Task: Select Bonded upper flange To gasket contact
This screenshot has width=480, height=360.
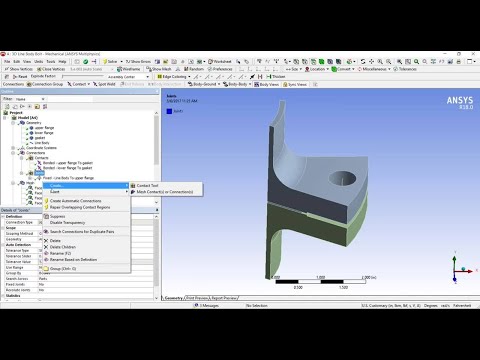Action: (x=68, y=163)
